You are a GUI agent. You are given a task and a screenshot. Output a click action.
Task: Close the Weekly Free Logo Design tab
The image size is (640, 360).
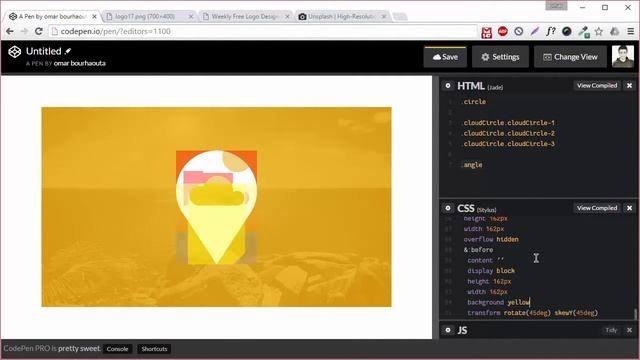[x=287, y=17]
